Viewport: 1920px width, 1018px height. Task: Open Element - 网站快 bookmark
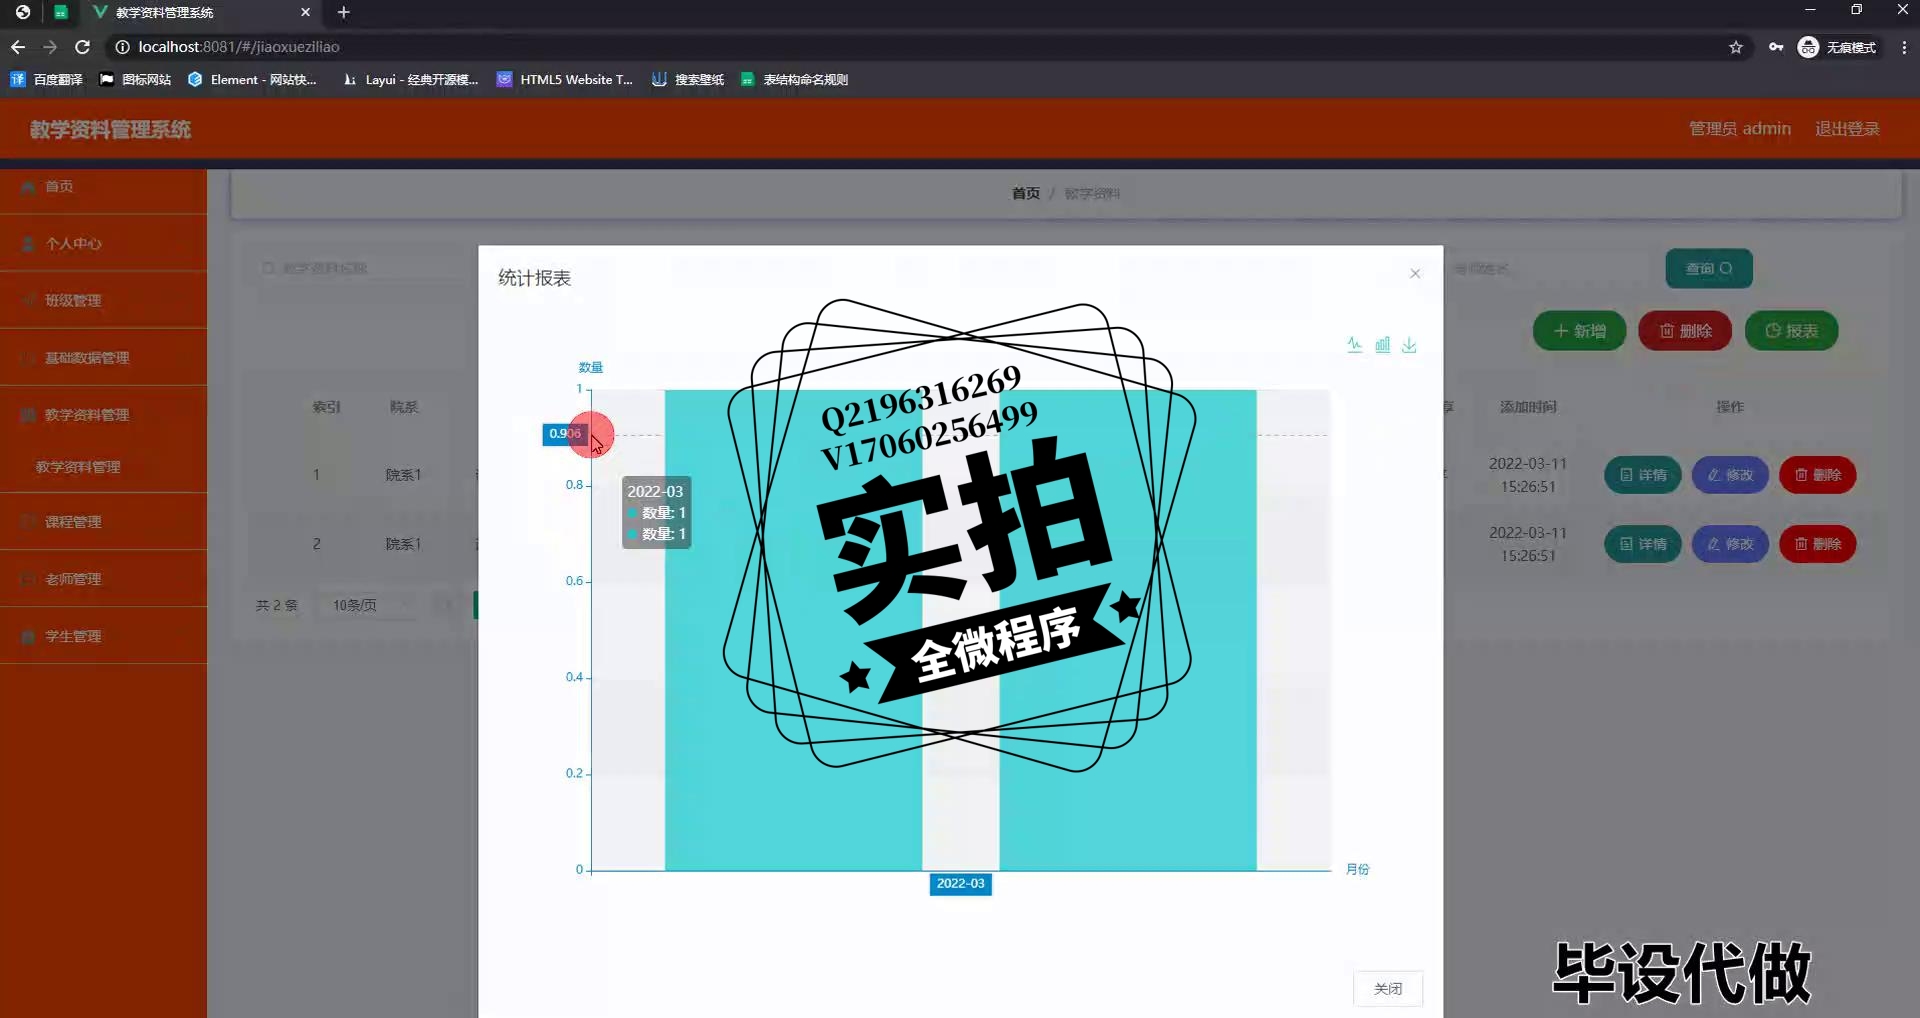253,79
